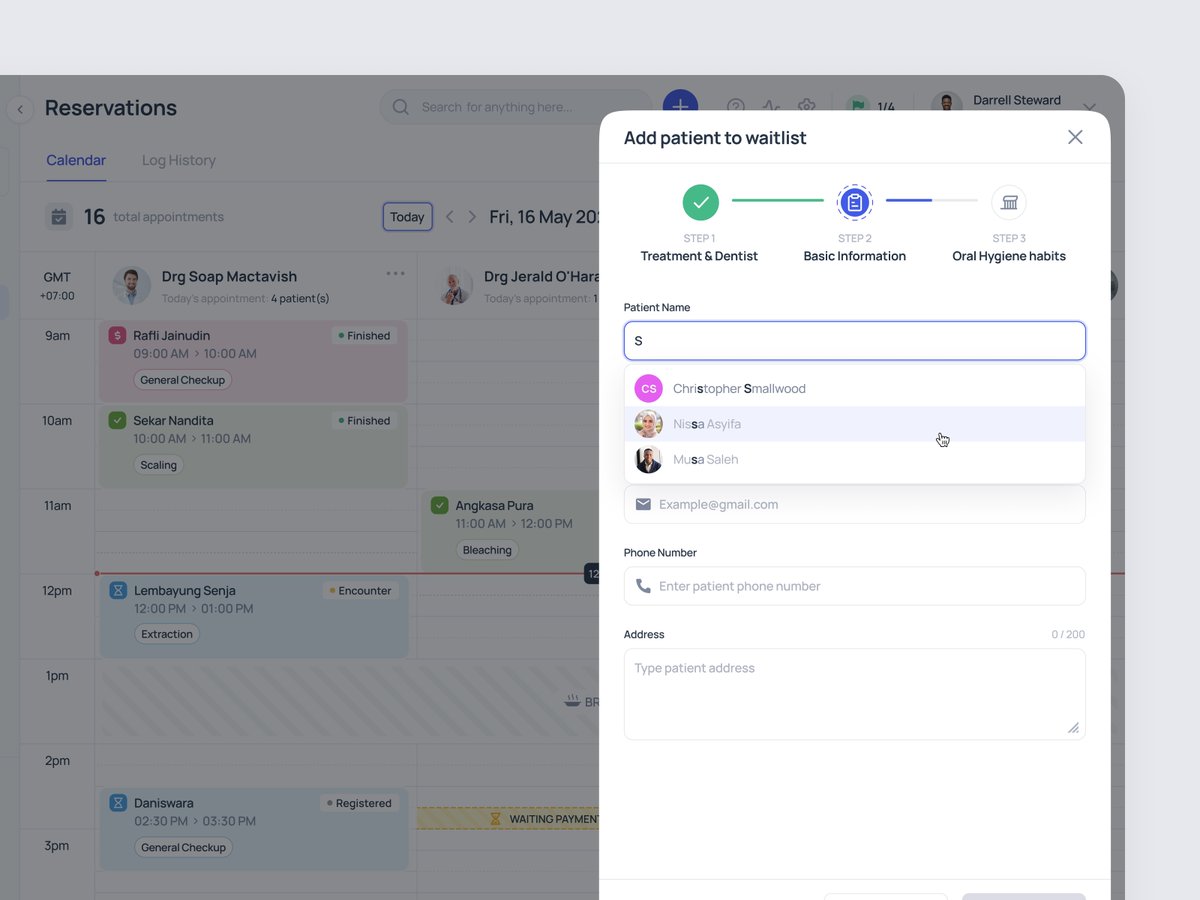Viewport: 1200px width, 900px height.
Task: Expand the Darrell Steward profile dropdown arrow
Action: click(x=1090, y=108)
